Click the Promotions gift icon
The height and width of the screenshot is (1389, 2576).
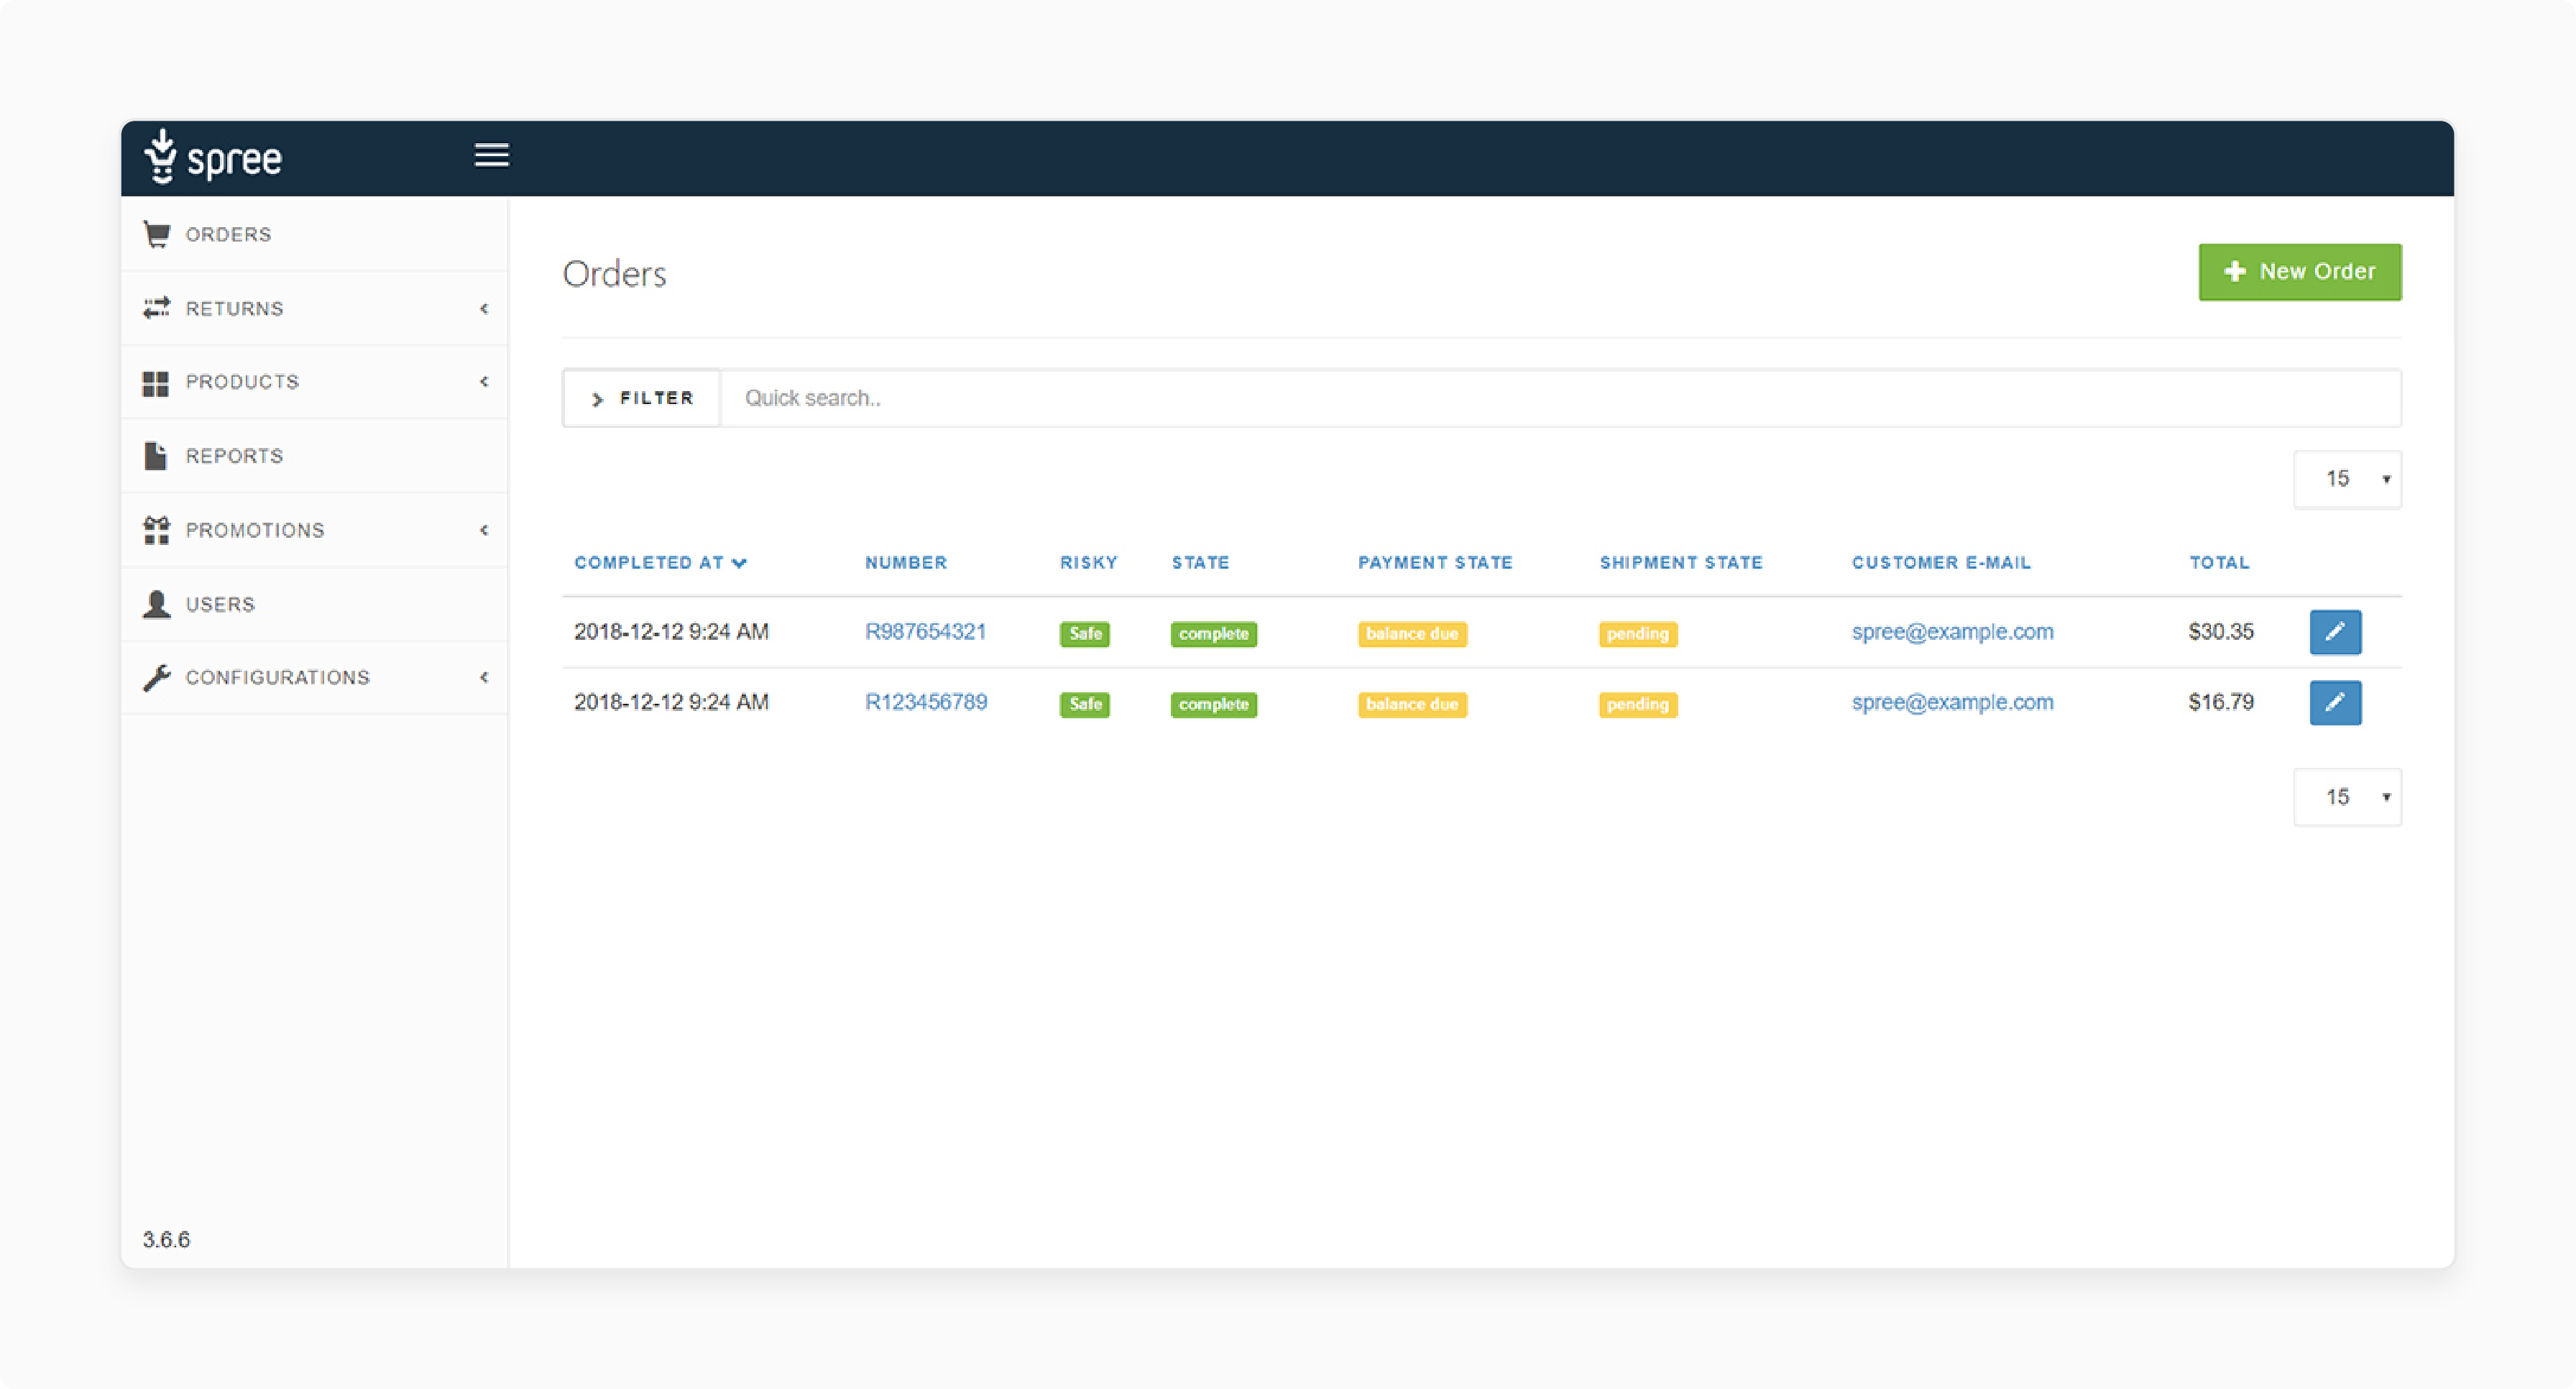pyautogui.click(x=156, y=530)
